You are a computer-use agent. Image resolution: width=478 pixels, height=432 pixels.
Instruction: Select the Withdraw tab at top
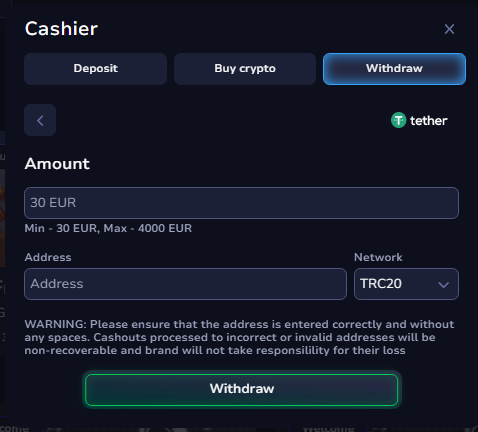394,69
